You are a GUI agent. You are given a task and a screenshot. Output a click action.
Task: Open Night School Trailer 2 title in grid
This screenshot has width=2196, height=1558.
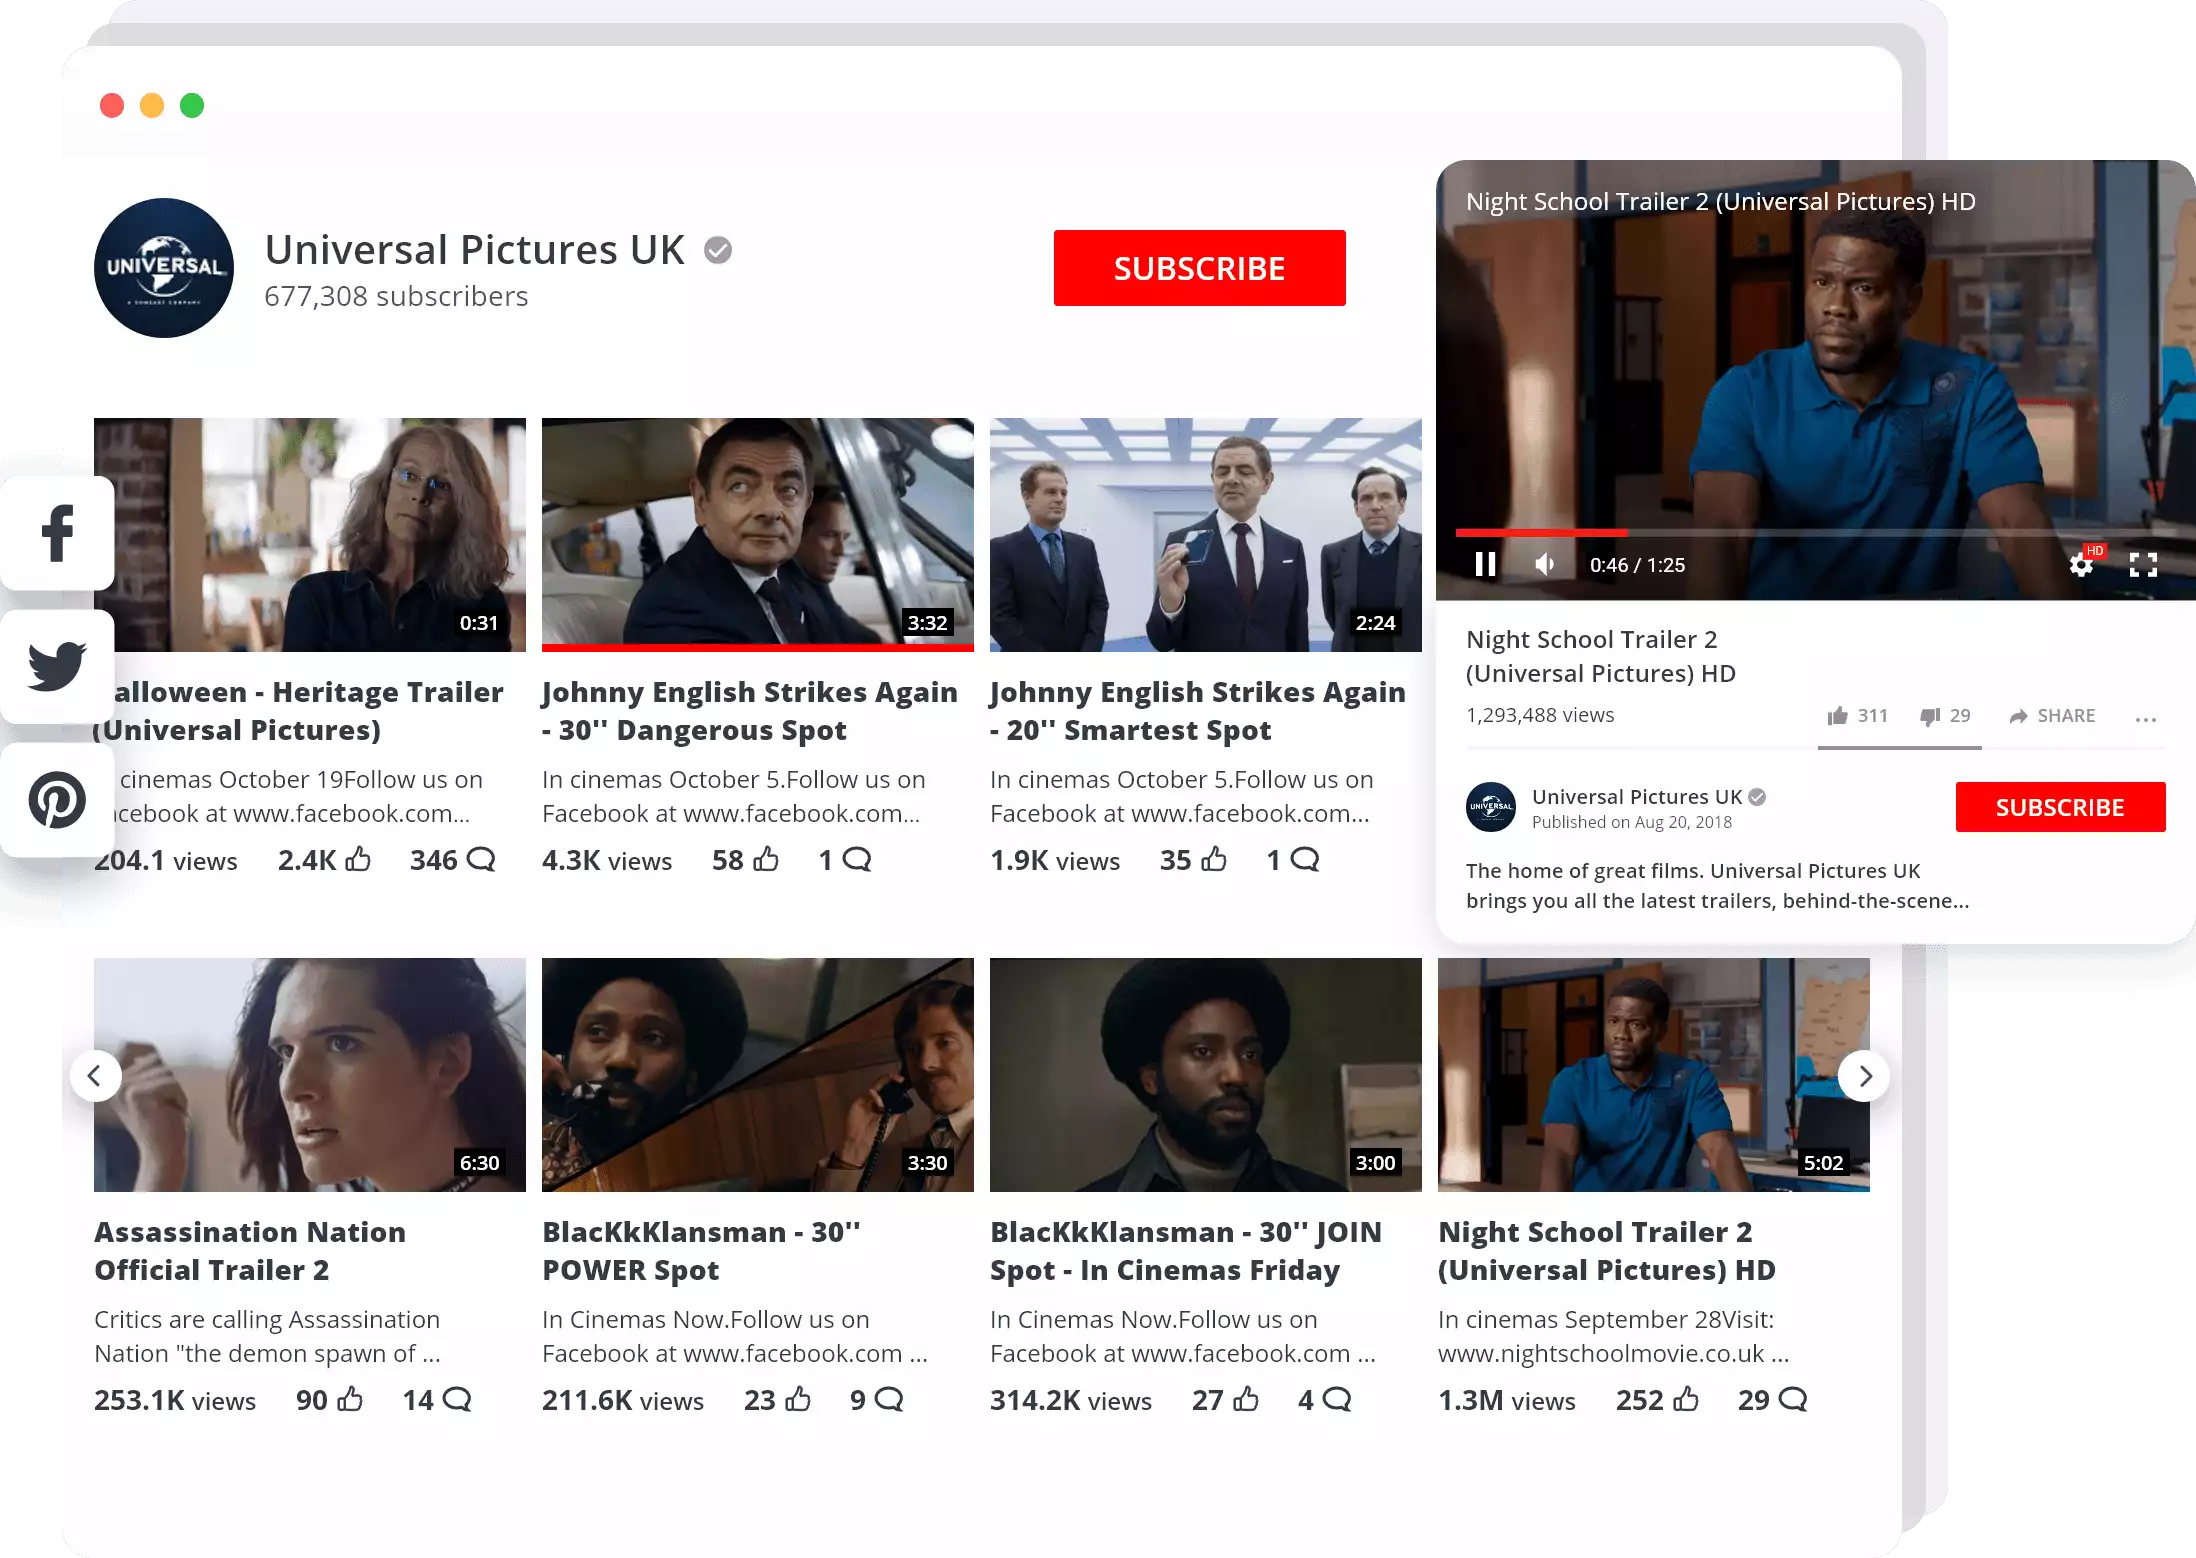(x=1607, y=1251)
